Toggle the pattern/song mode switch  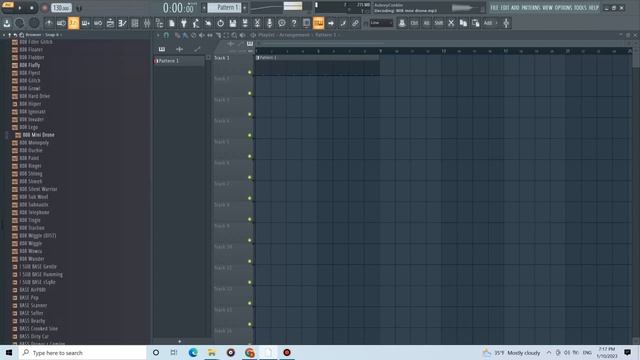click(x=8, y=5)
